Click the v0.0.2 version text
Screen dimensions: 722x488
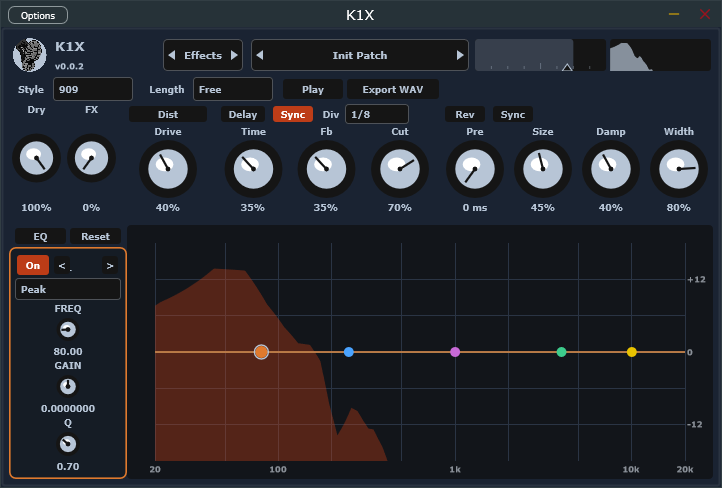[x=69, y=66]
